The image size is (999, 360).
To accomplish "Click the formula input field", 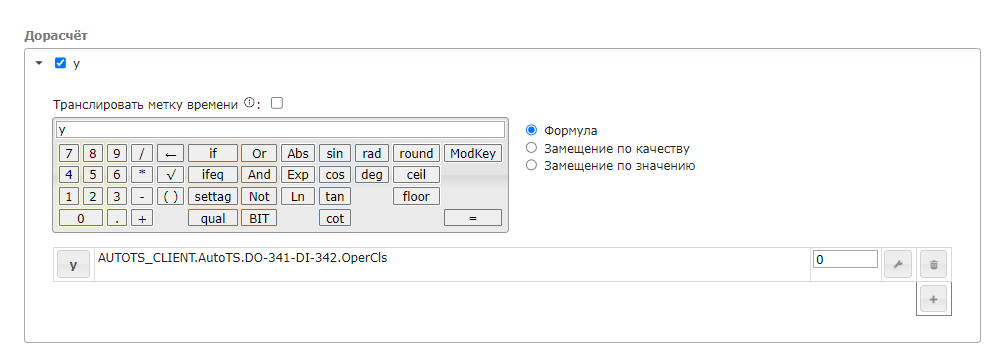I will [x=280, y=130].
